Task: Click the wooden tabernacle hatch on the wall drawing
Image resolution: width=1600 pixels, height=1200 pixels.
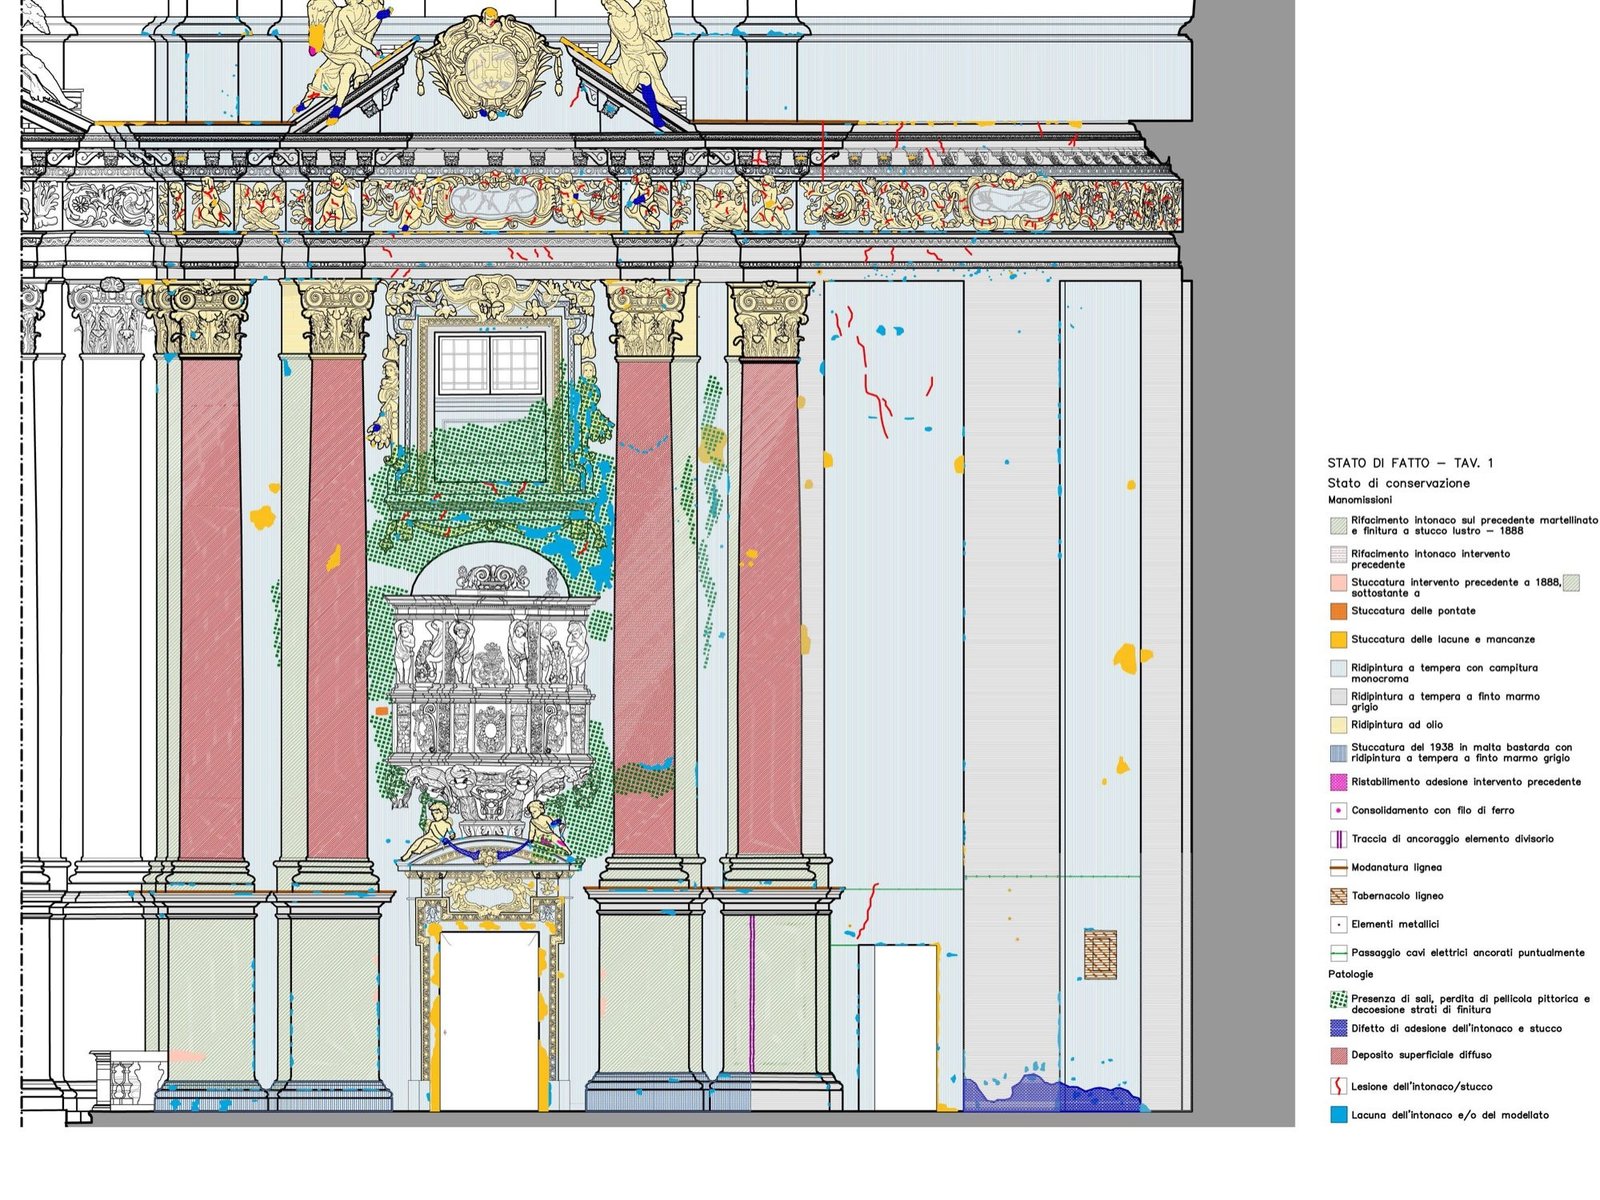Action: [1100, 954]
